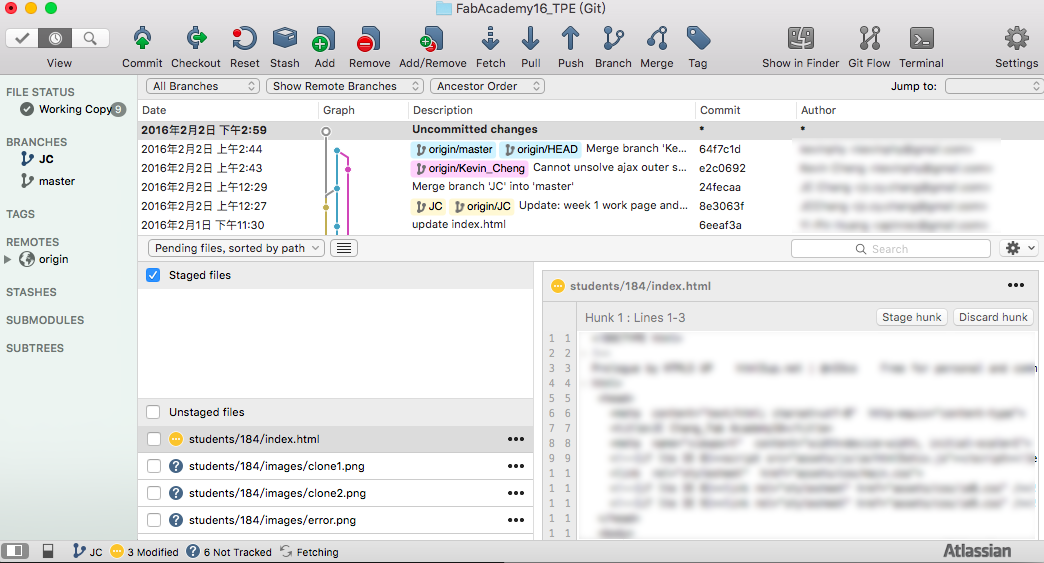Open the Stash tool
Image resolution: width=1044 pixels, height=563 pixels.
click(x=285, y=39)
